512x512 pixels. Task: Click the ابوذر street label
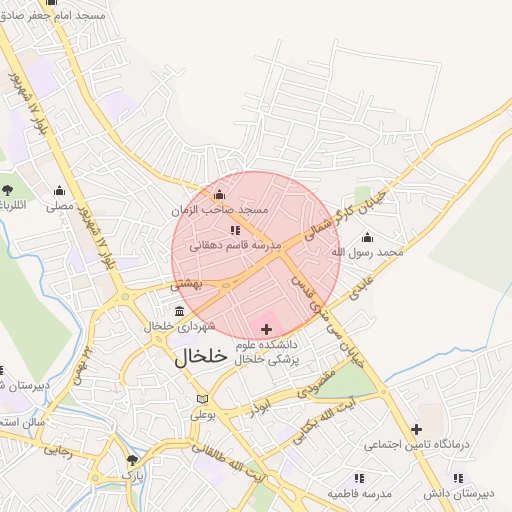[260, 408]
